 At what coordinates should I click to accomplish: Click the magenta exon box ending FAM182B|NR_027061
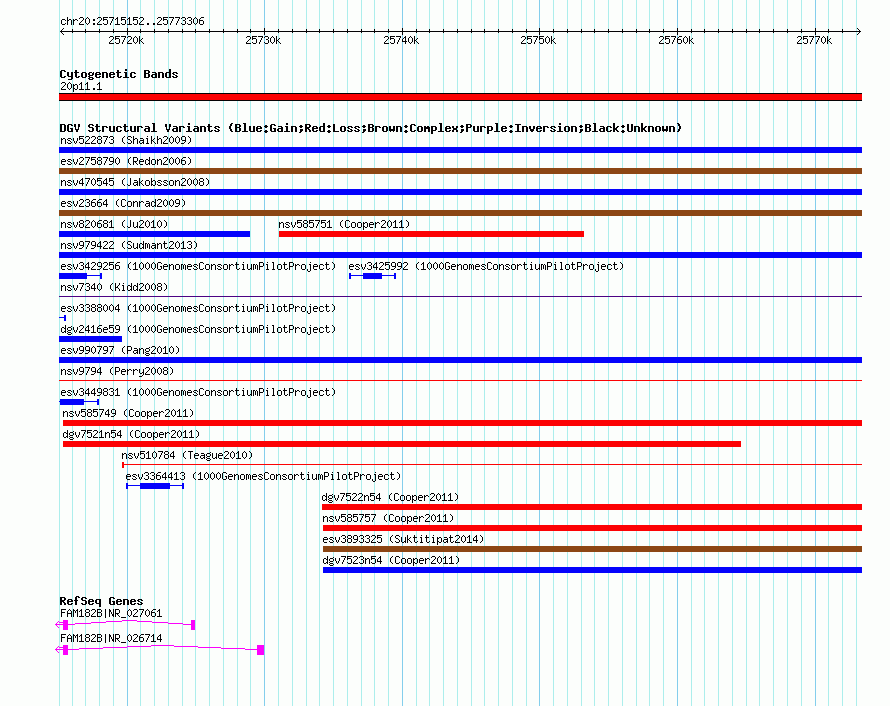tap(193, 625)
